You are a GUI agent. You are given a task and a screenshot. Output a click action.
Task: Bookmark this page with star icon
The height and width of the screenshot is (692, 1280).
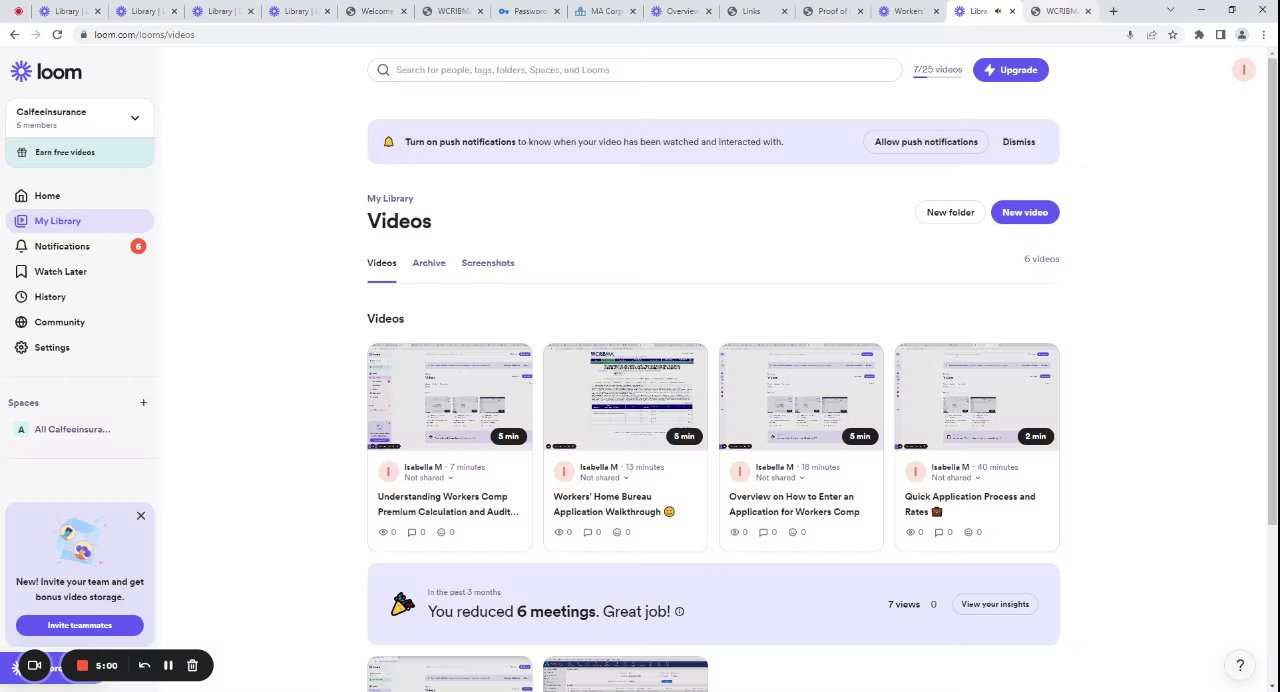[x=1173, y=34]
